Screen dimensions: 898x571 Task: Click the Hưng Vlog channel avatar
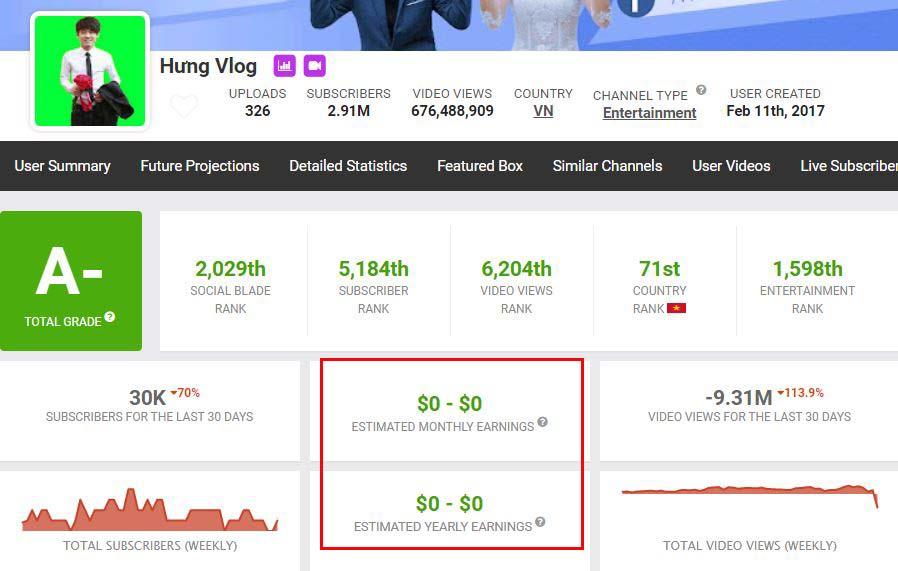click(x=90, y=71)
